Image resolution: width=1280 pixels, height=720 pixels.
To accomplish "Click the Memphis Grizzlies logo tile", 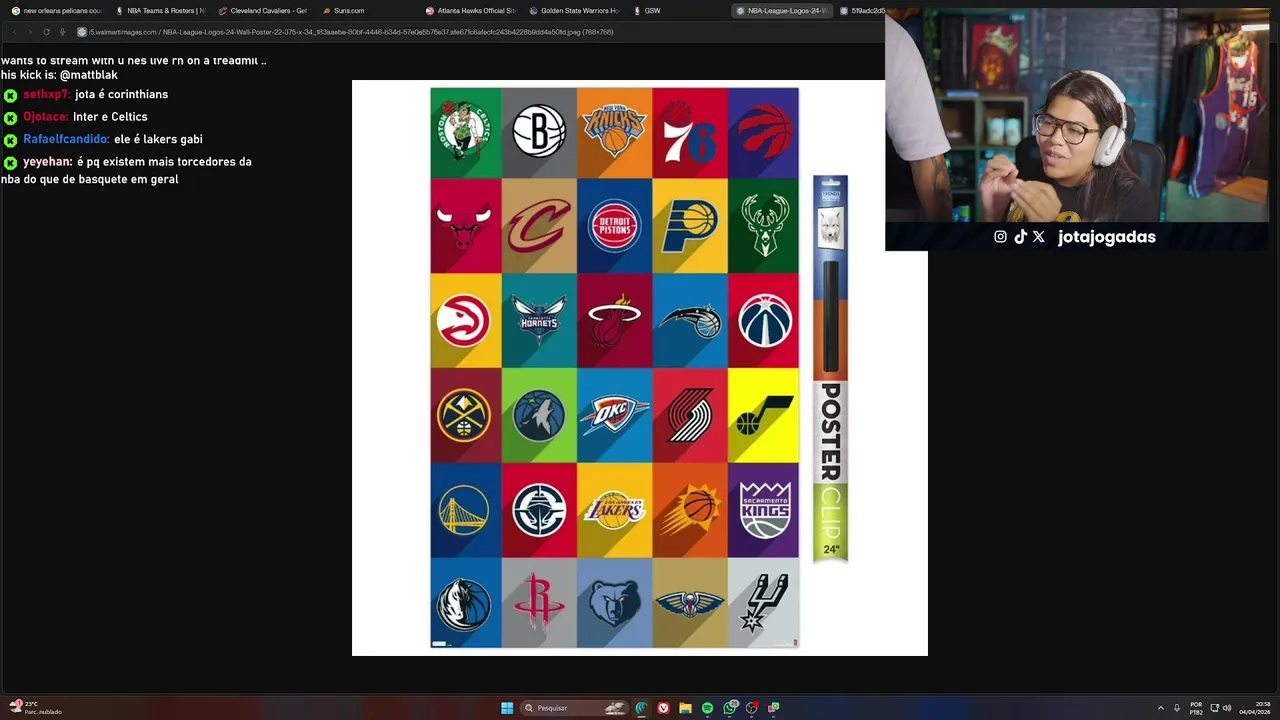I will point(615,603).
